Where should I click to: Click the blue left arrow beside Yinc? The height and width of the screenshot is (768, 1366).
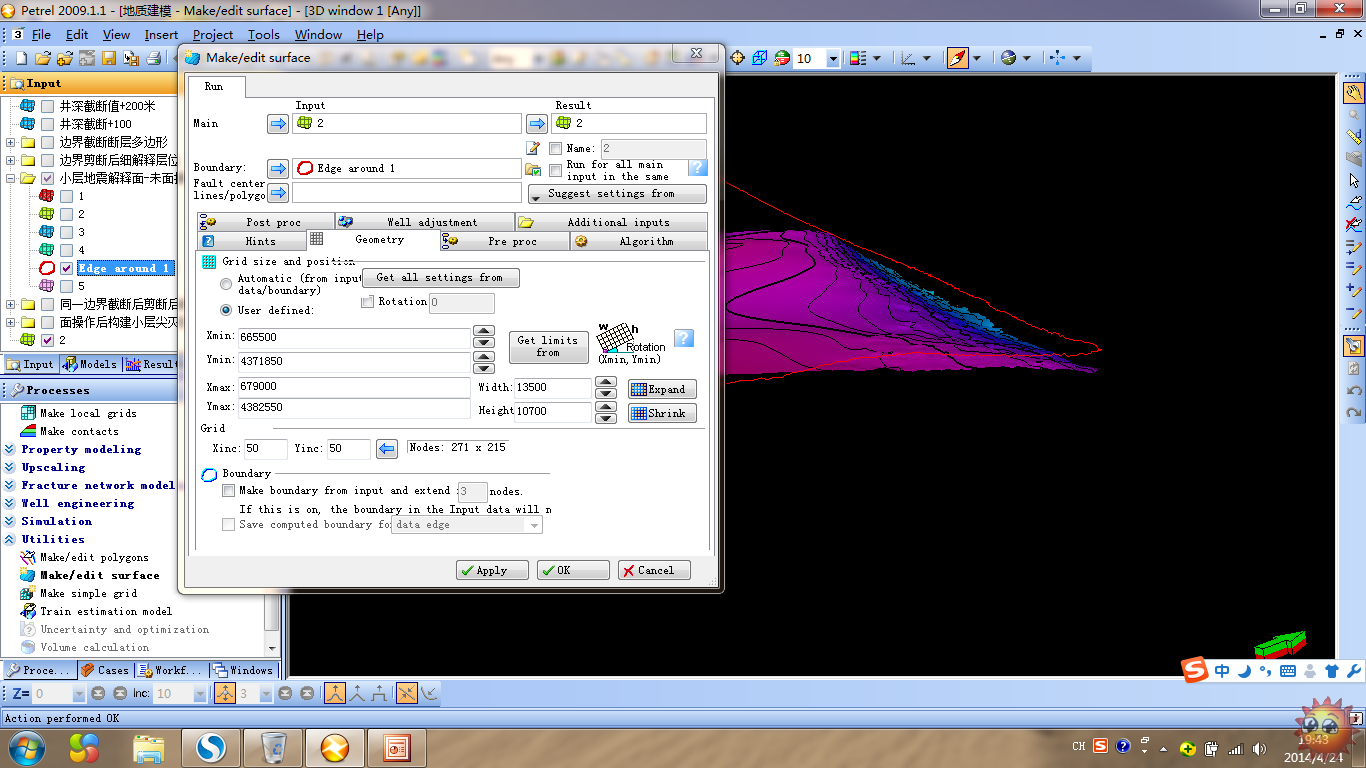tap(387, 449)
